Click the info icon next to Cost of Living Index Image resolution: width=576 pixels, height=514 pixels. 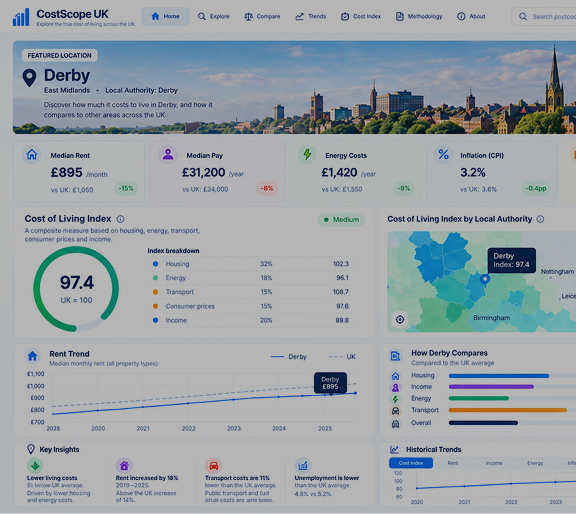pos(120,219)
